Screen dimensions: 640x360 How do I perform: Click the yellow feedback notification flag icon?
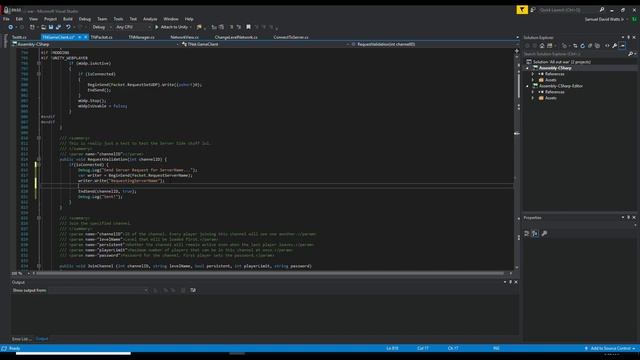click(522, 10)
